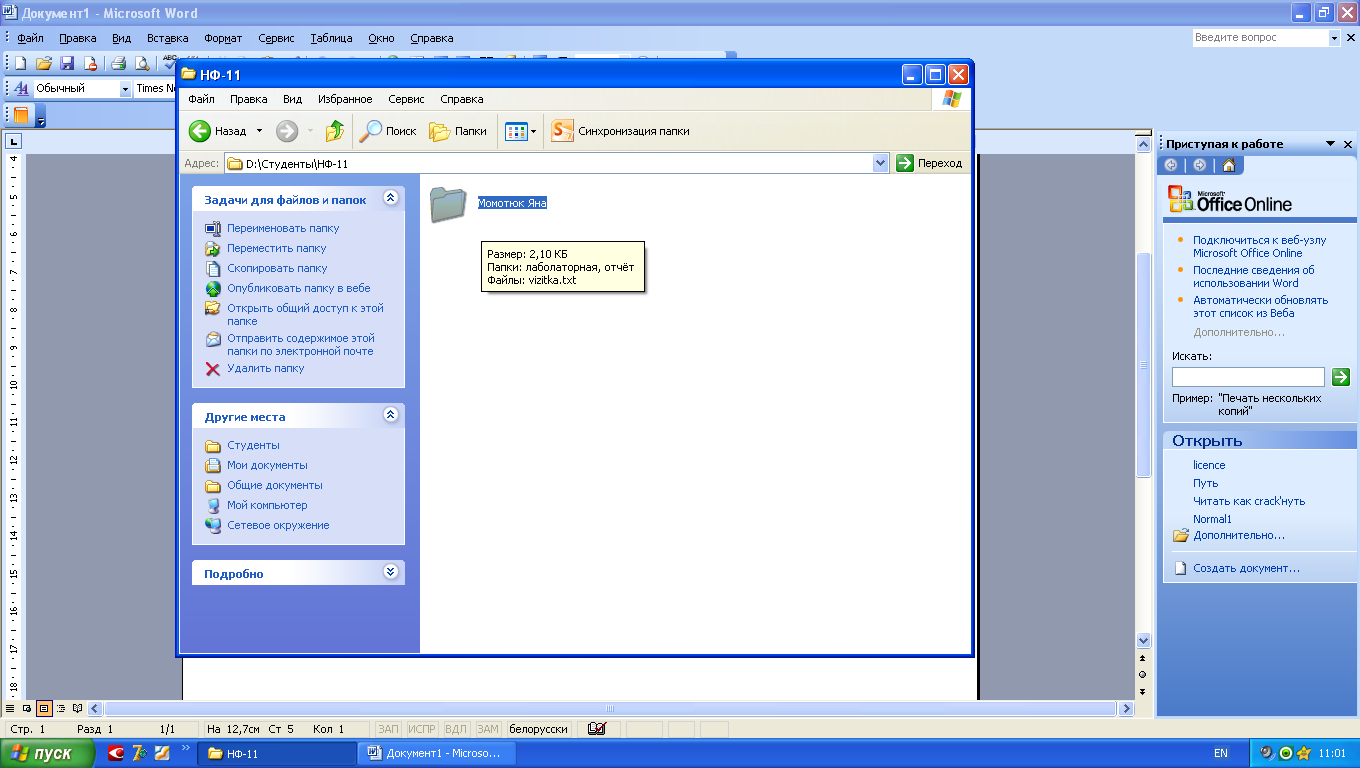Collapse Задачи для файлов и папок section

point(391,198)
